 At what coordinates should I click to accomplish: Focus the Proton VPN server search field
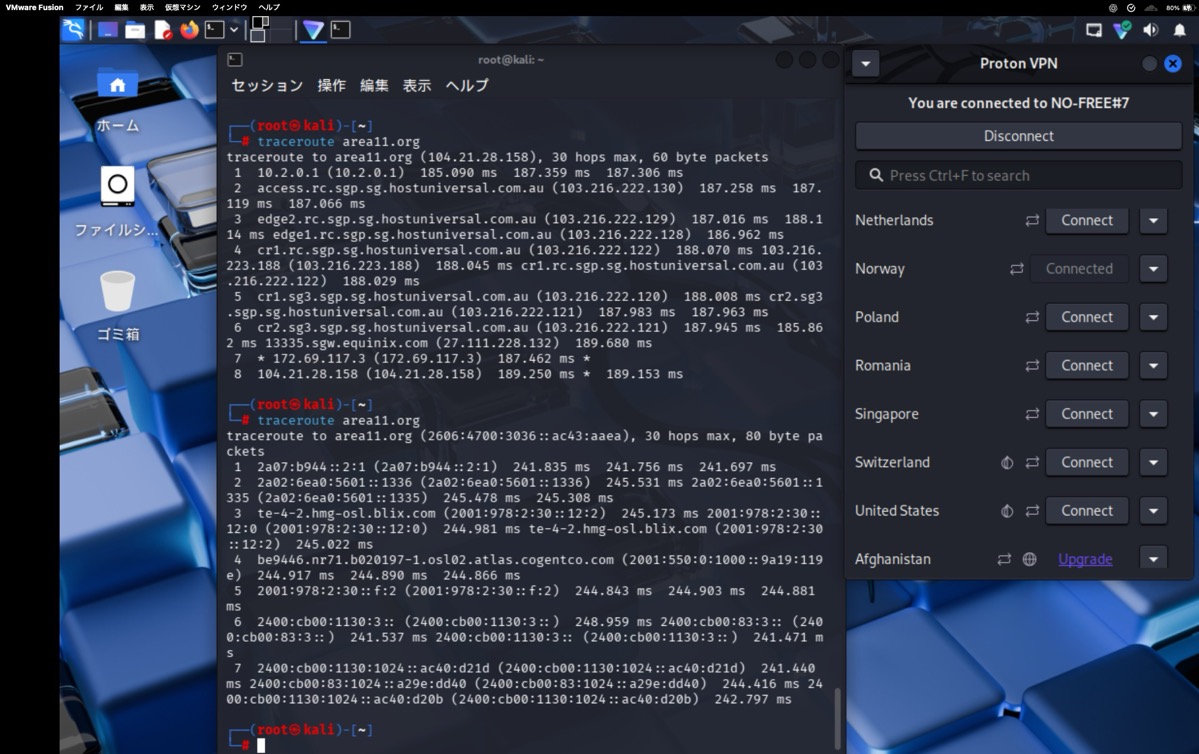(1019, 176)
